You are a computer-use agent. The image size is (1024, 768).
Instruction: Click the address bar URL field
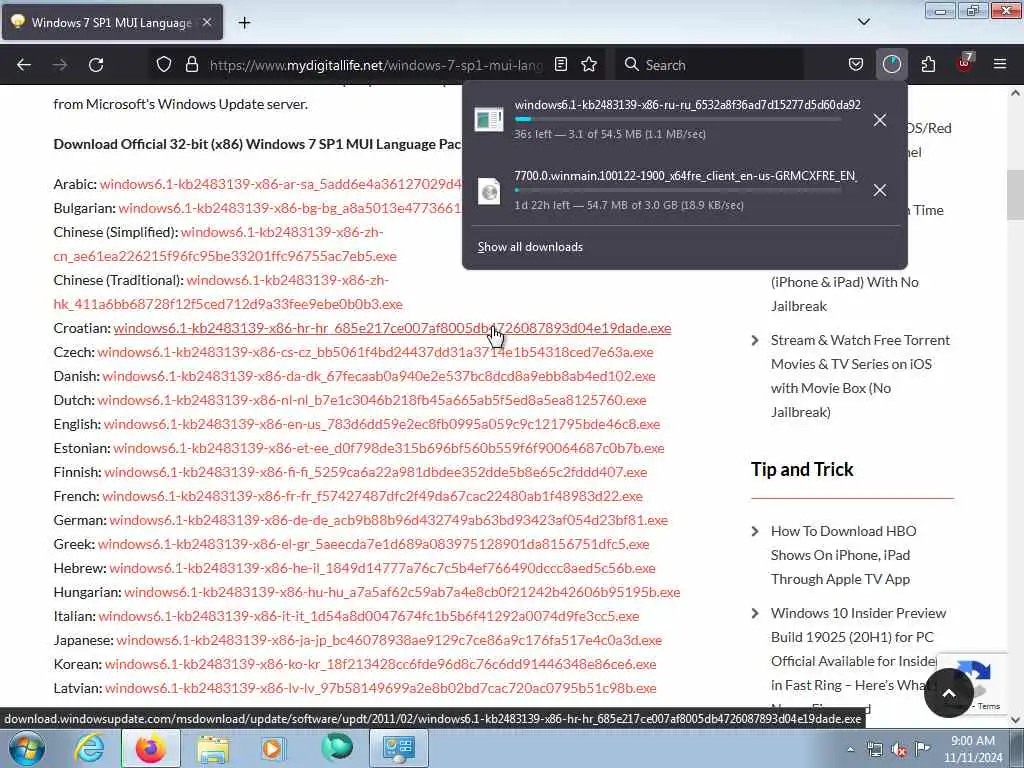pos(376,65)
